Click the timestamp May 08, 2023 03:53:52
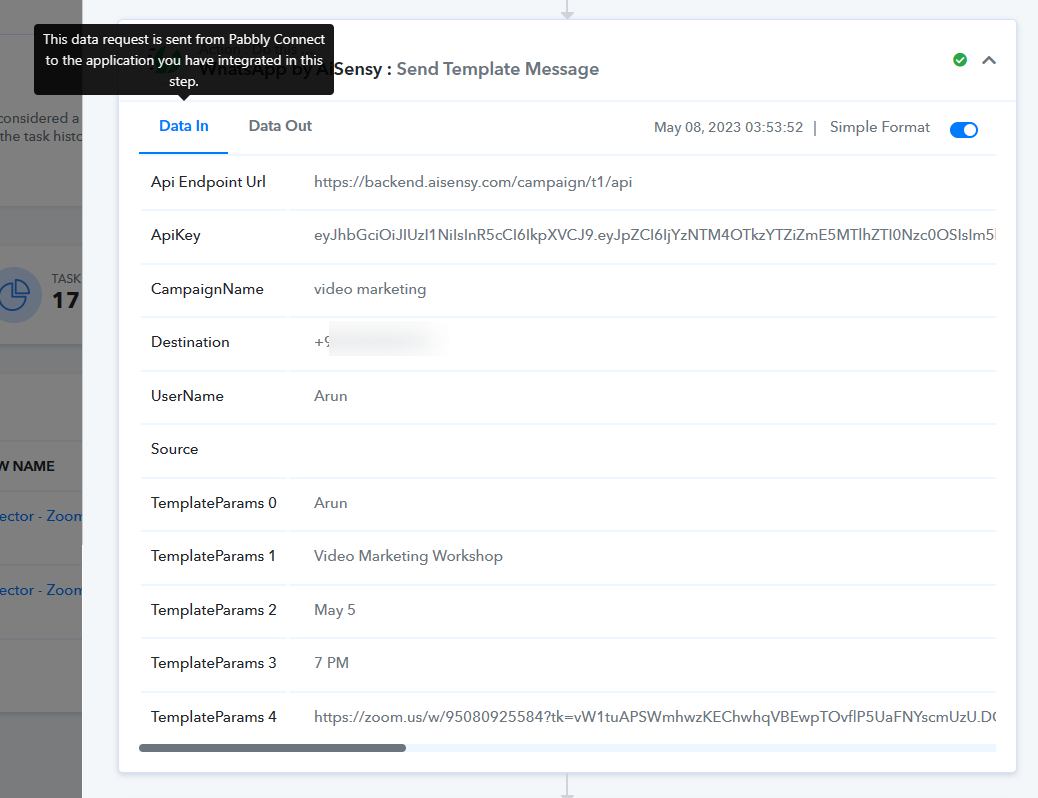1038x798 pixels. [728, 127]
